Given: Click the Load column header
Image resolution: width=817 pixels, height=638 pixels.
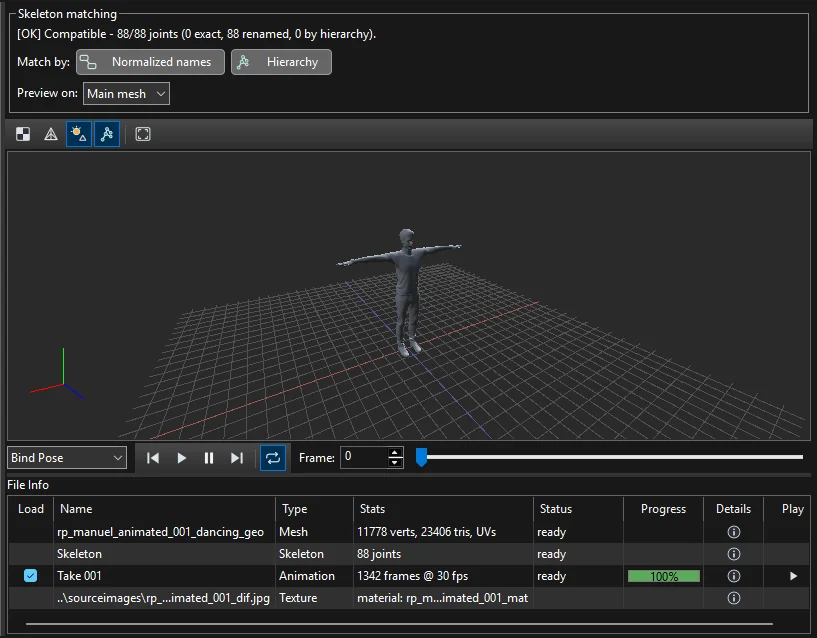Looking at the screenshot, I should [x=31, y=509].
